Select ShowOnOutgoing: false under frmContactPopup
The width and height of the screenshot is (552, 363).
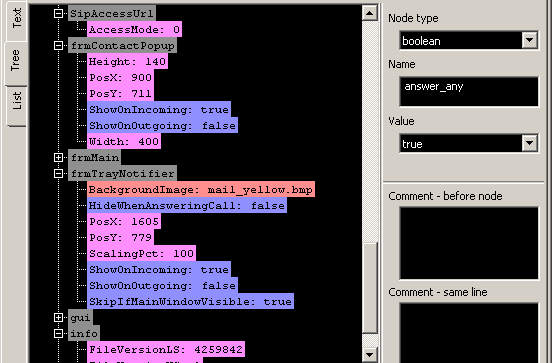point(162,125)
